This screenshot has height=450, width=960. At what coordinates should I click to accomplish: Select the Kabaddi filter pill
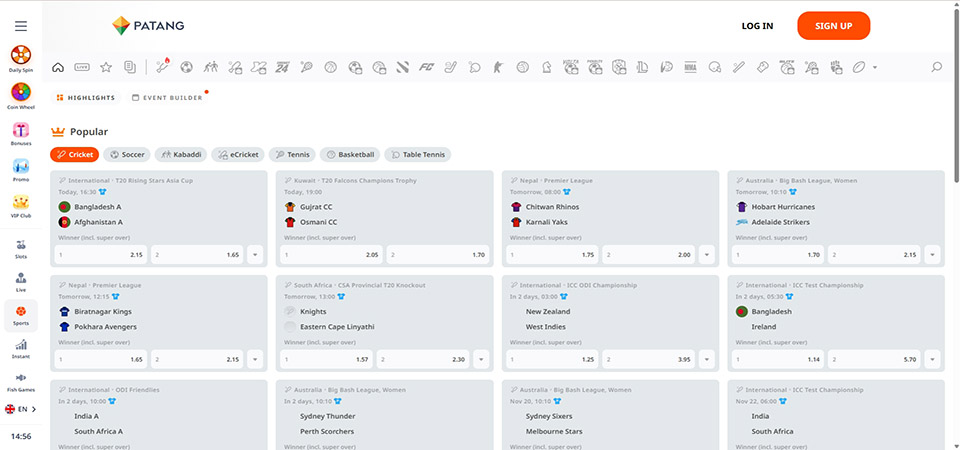[181, 155]
